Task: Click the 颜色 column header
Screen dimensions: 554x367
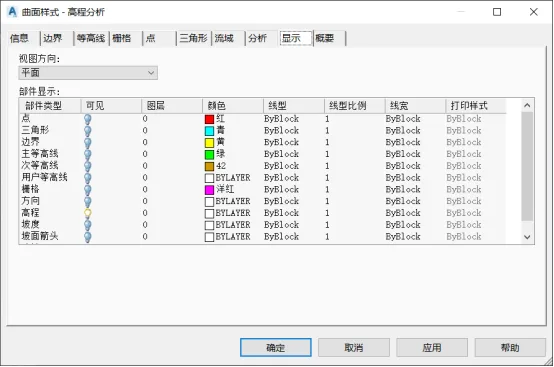Action: pos(233,106)
